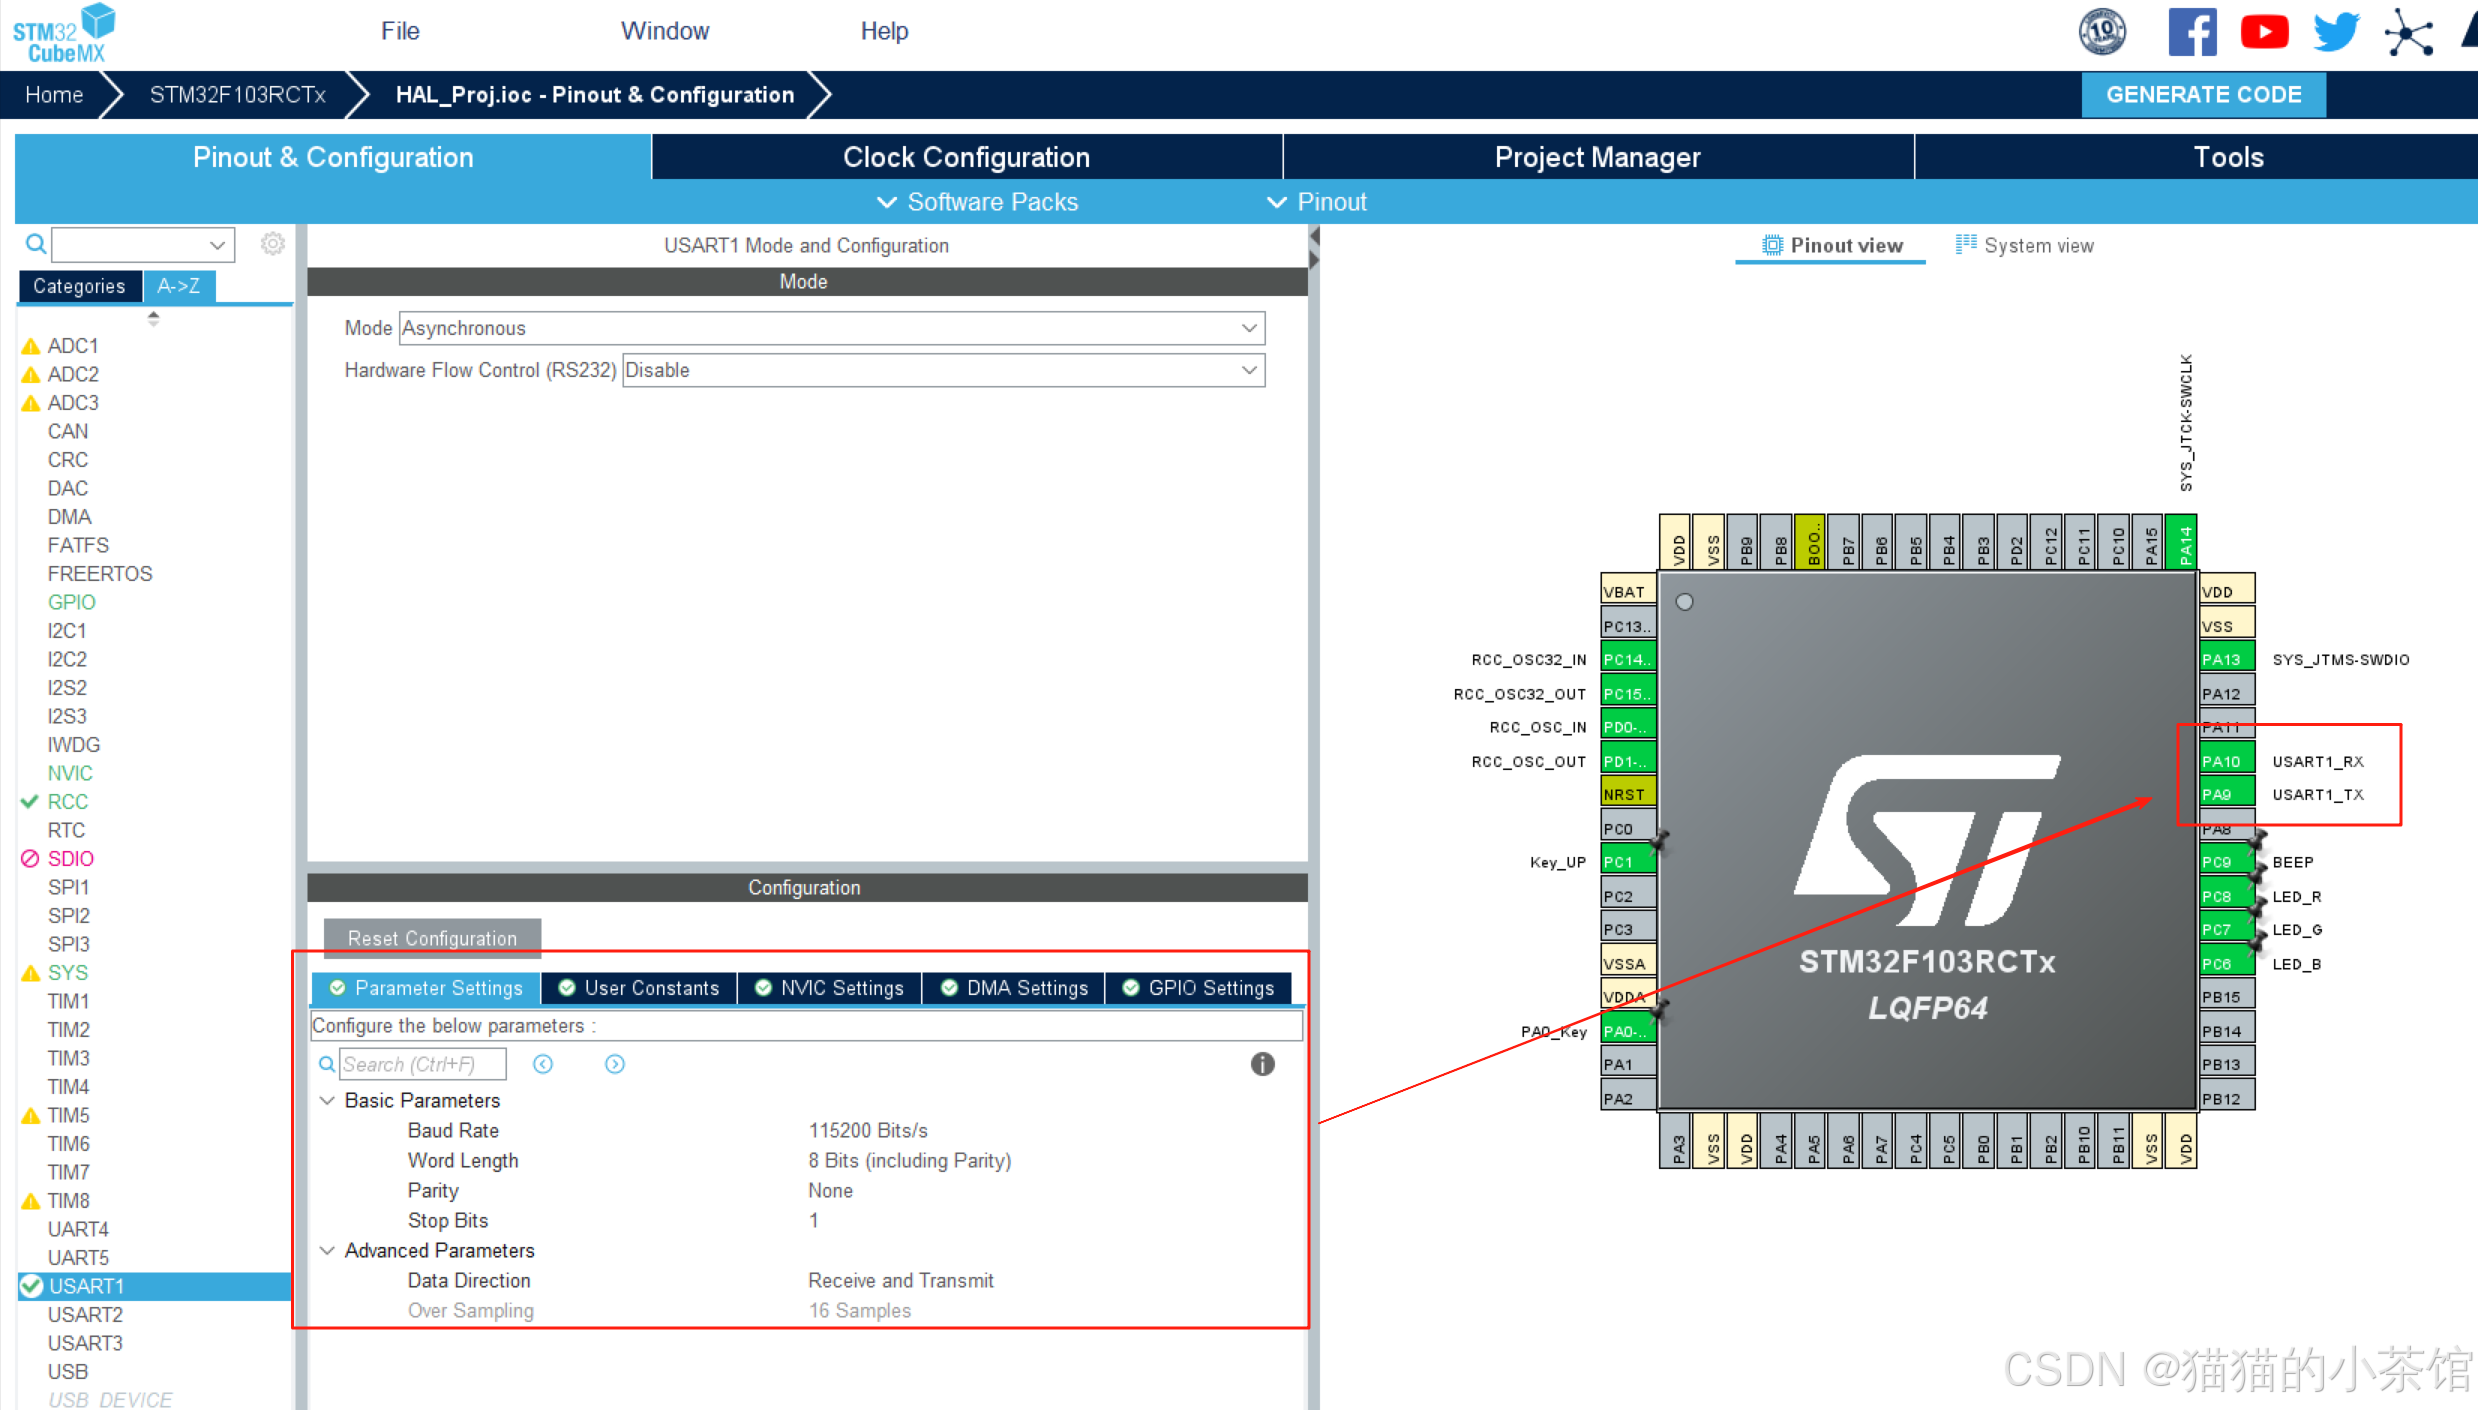Click the category list sort arrows

pos(153,318)
